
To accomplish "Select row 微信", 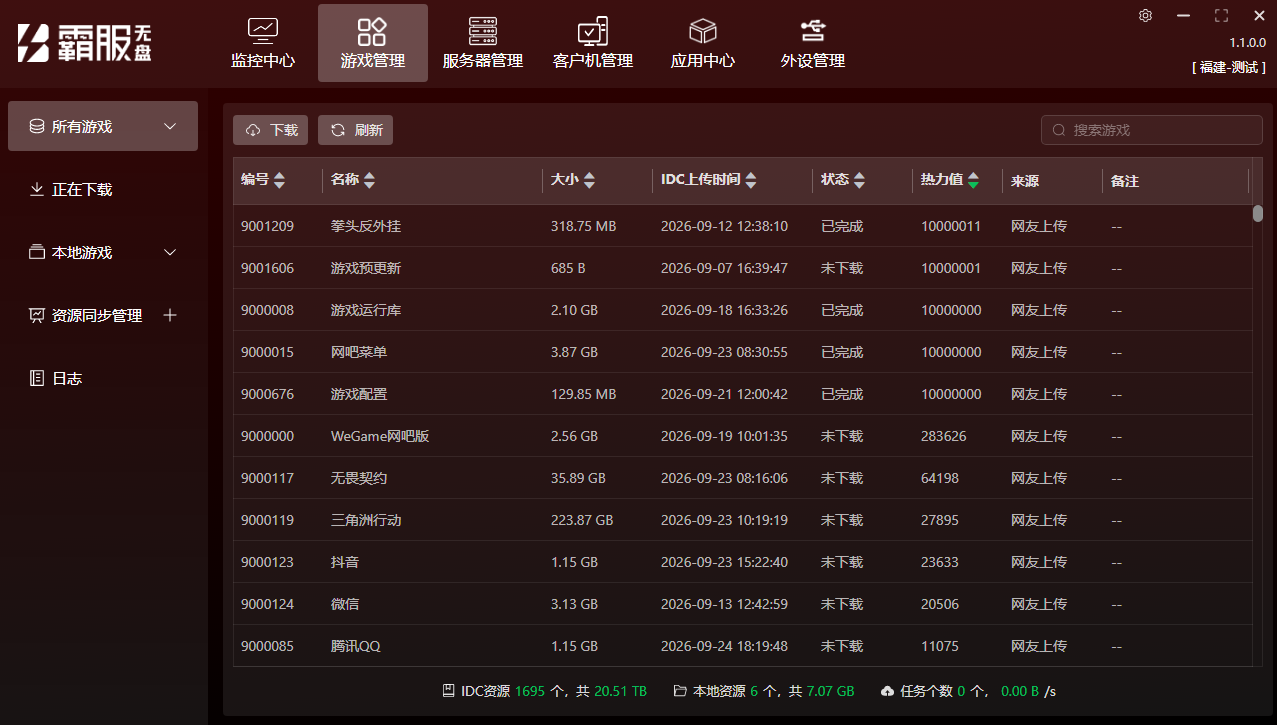I will tap(742, 604).
